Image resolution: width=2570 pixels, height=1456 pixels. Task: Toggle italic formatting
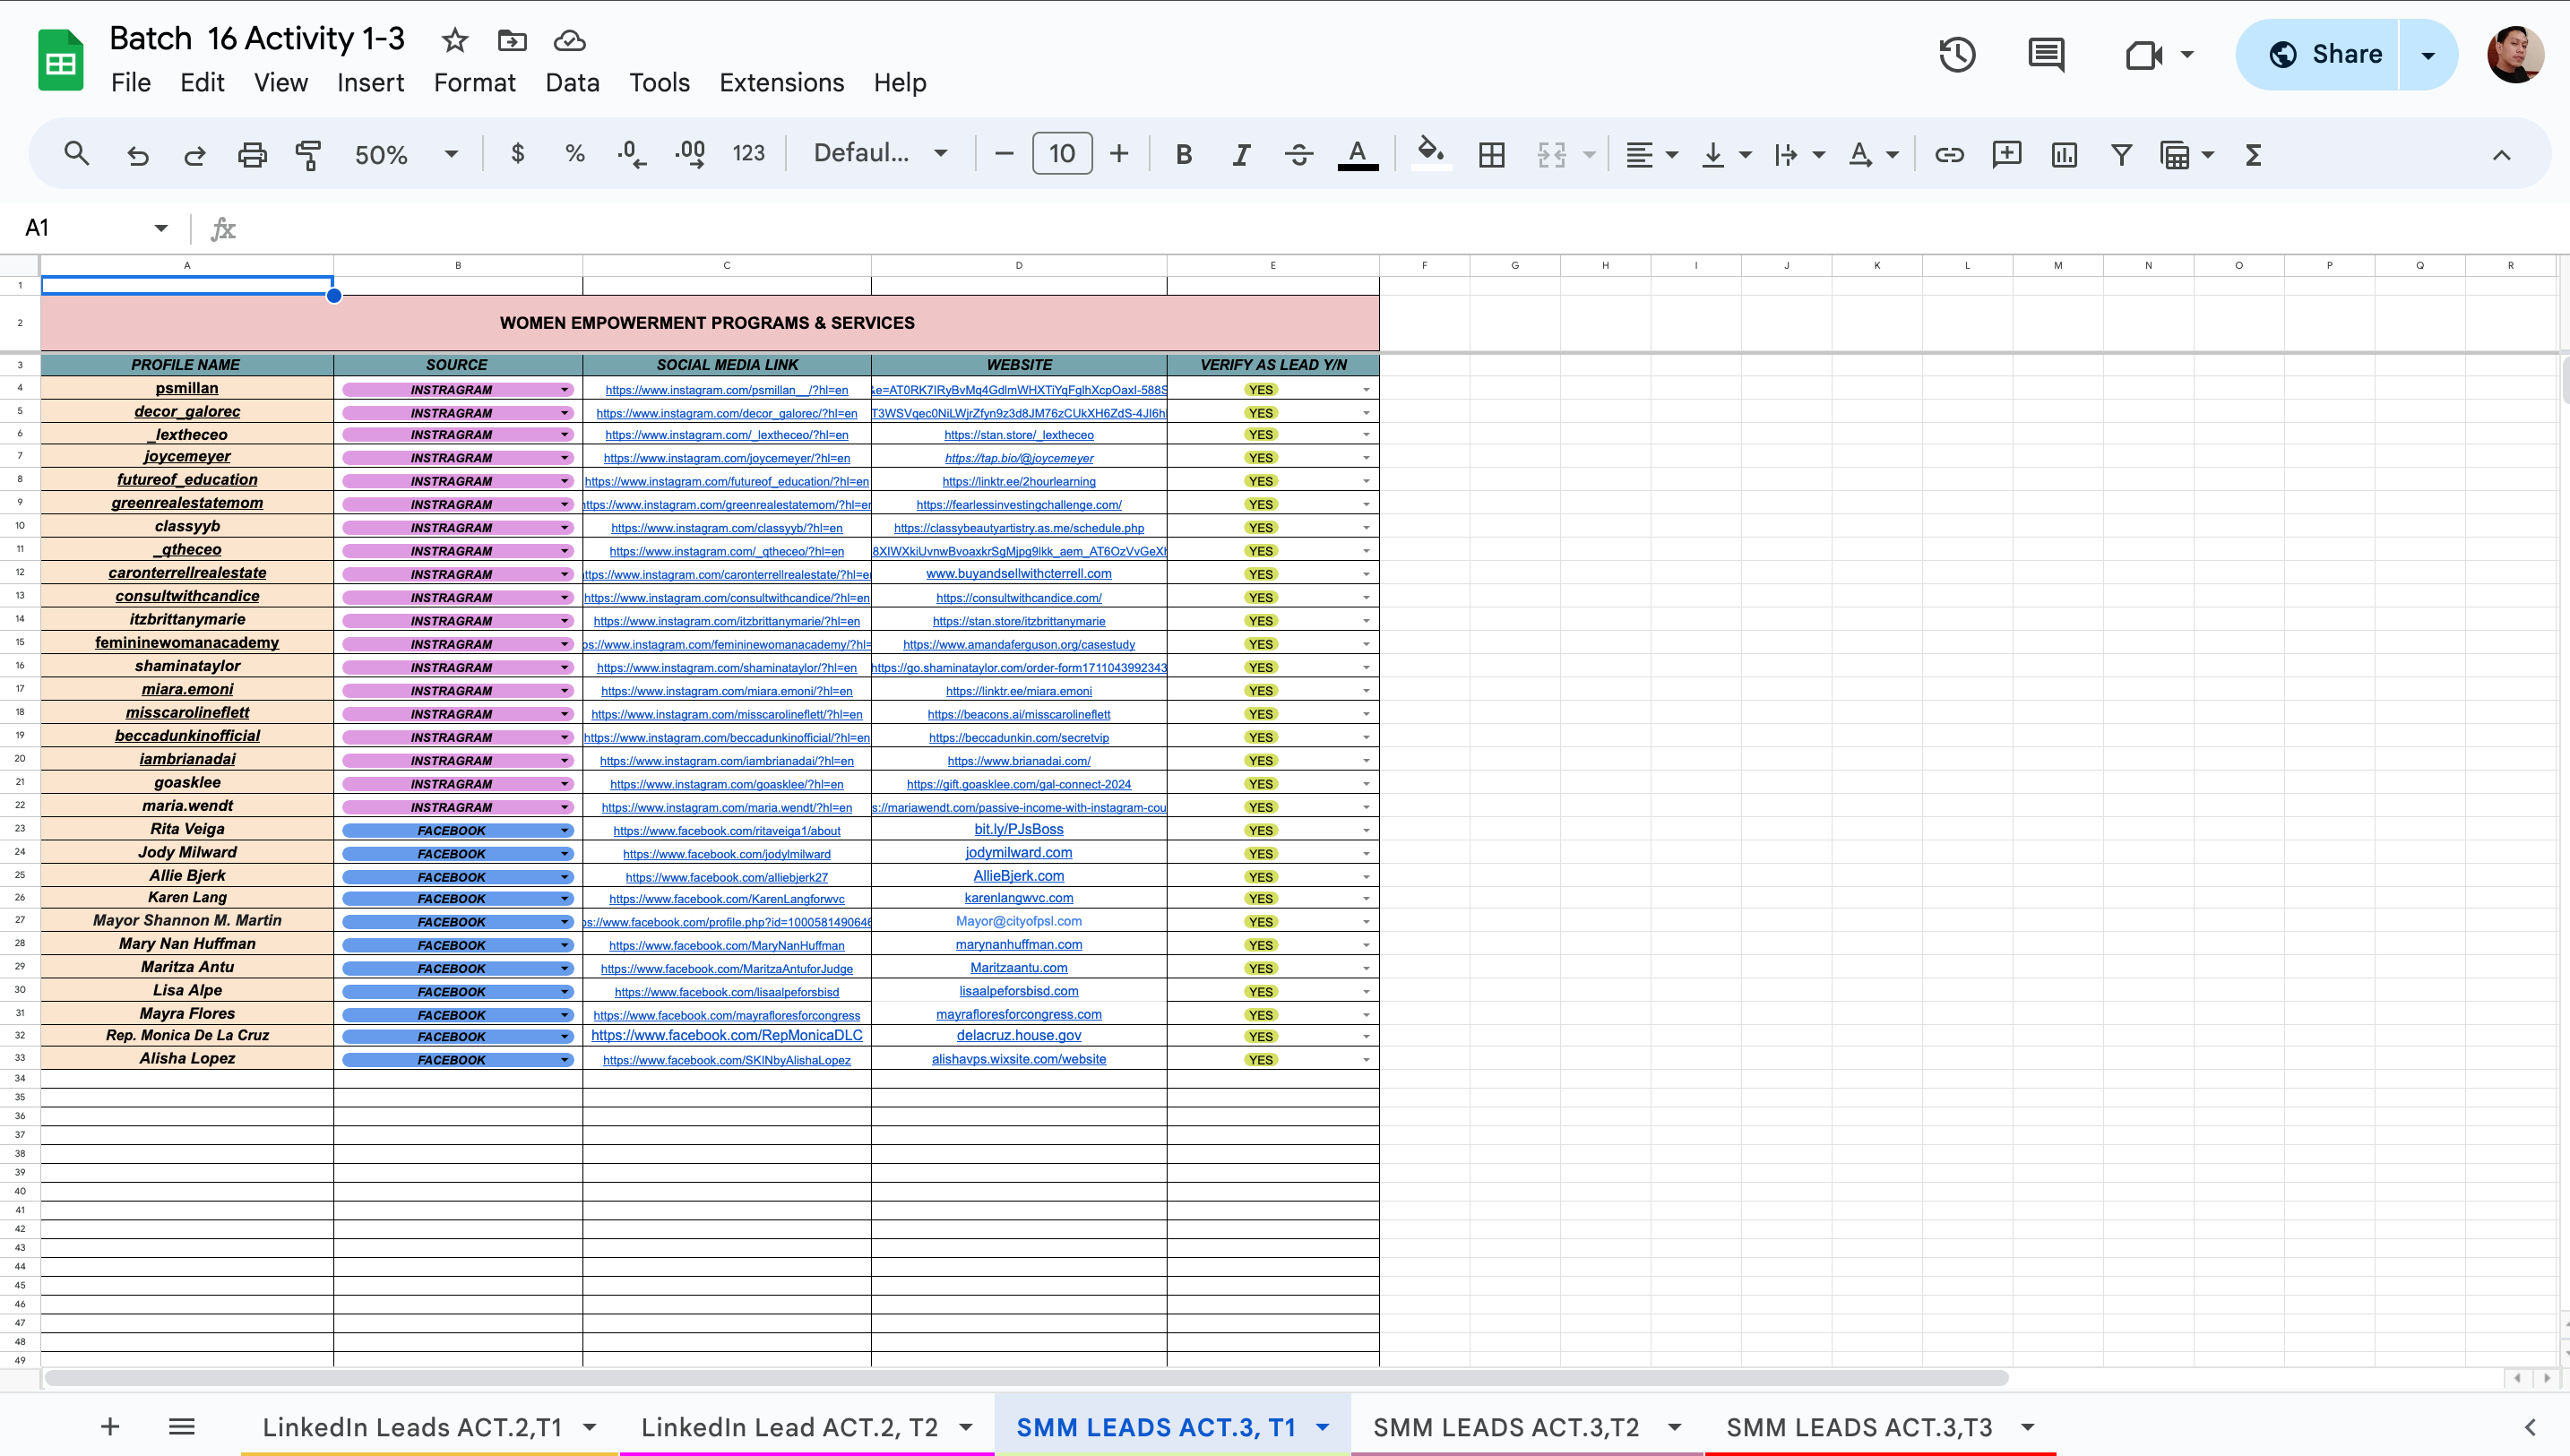coord(1241,154)
